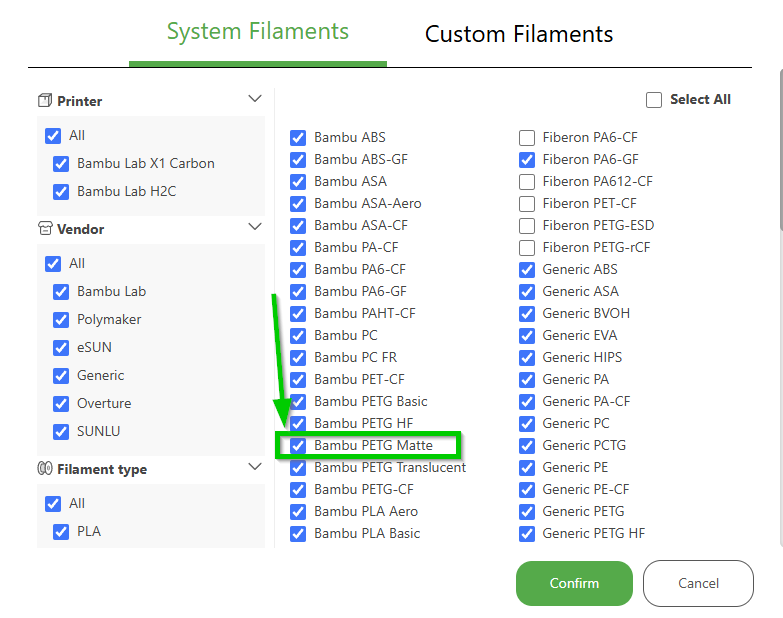The image size is (783, 618).
Task: Switch to Custom Filaments tab
Action: point(519,34)
